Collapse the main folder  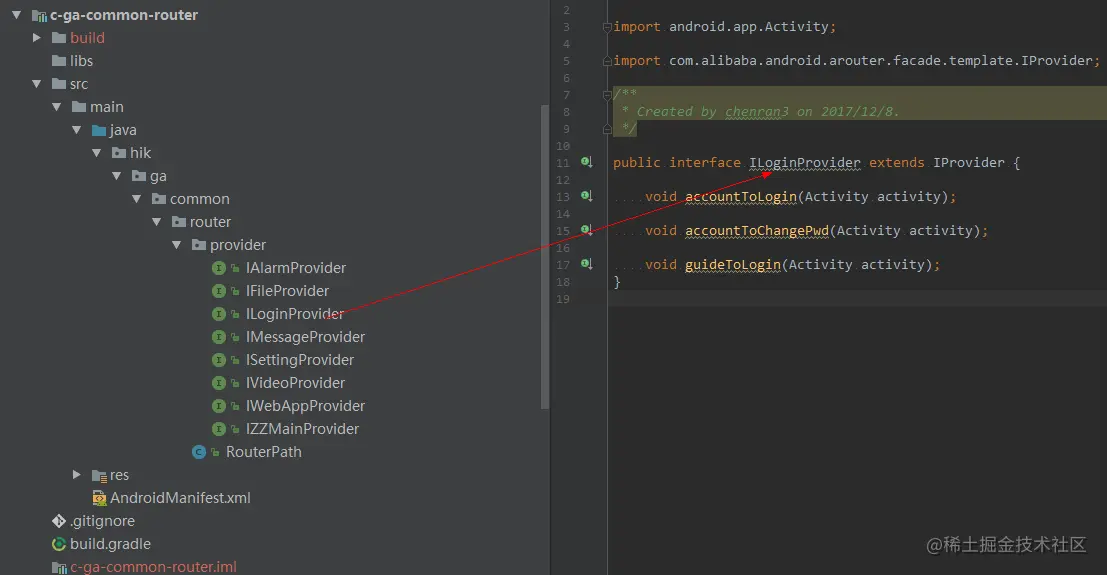(x=56, y=107)
